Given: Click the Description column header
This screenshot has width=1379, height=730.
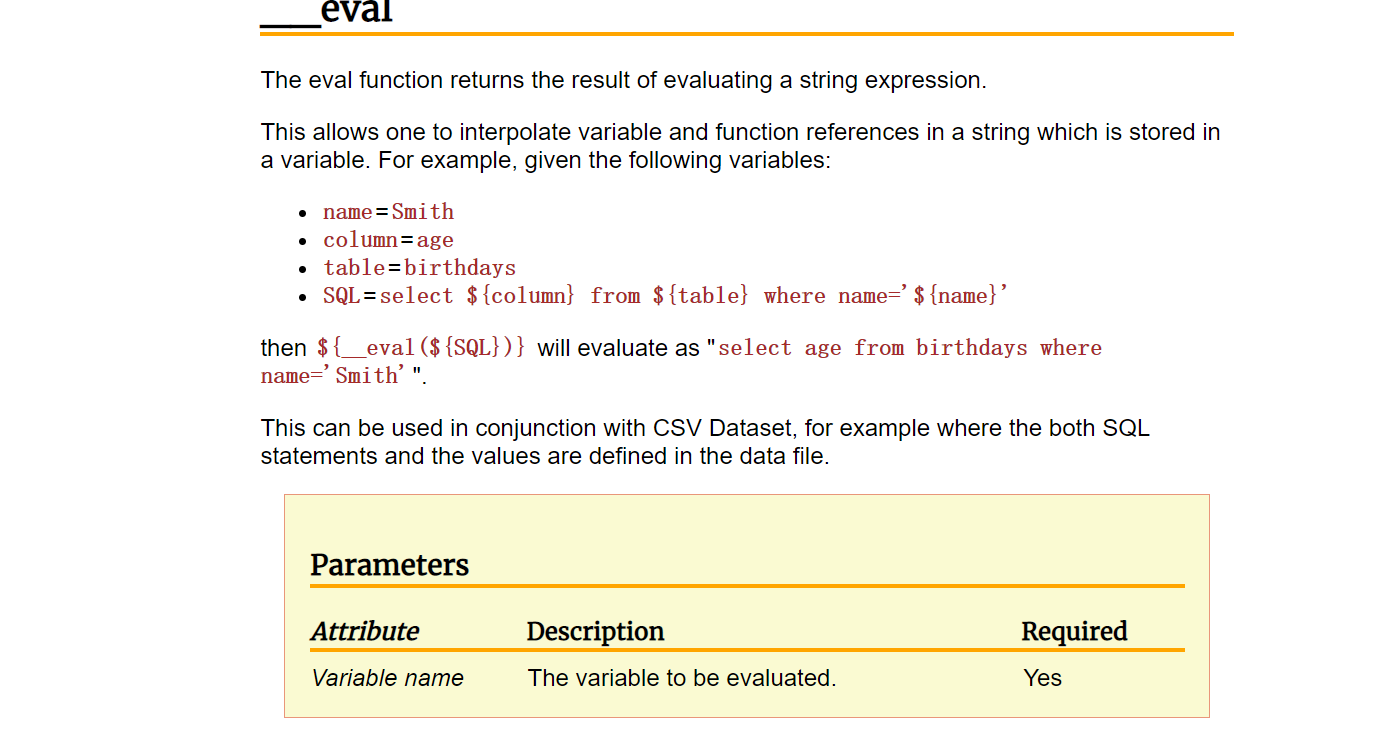Looking at the screenshot, I should (595, 631).
